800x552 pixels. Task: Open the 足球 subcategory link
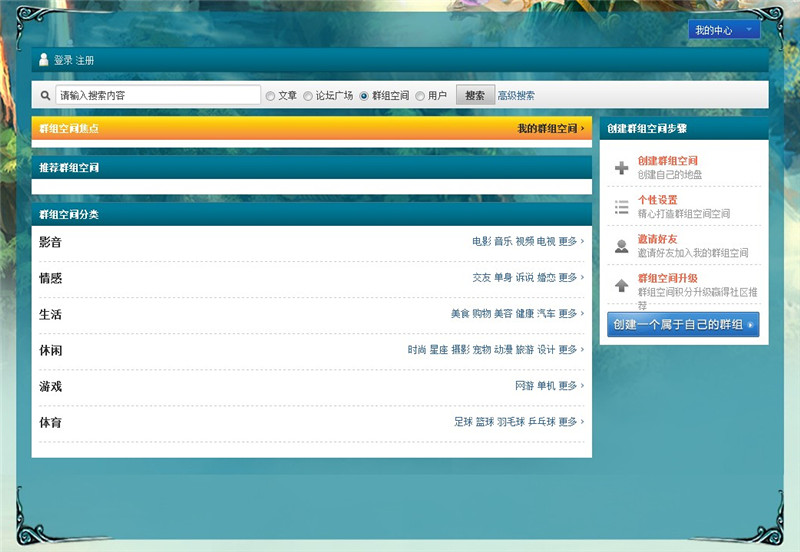[464, 422]
